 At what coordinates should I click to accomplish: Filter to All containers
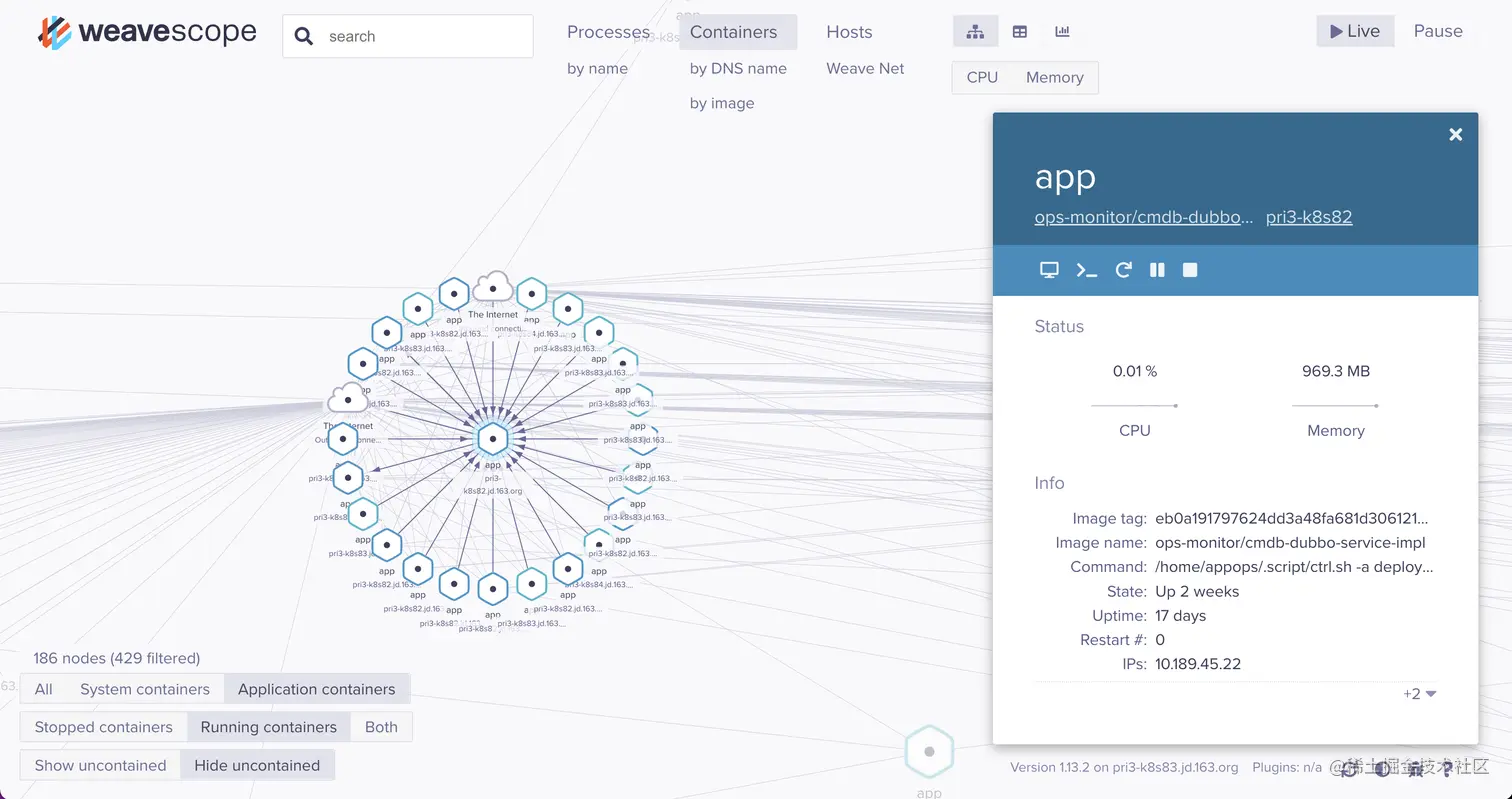[43, 689]
